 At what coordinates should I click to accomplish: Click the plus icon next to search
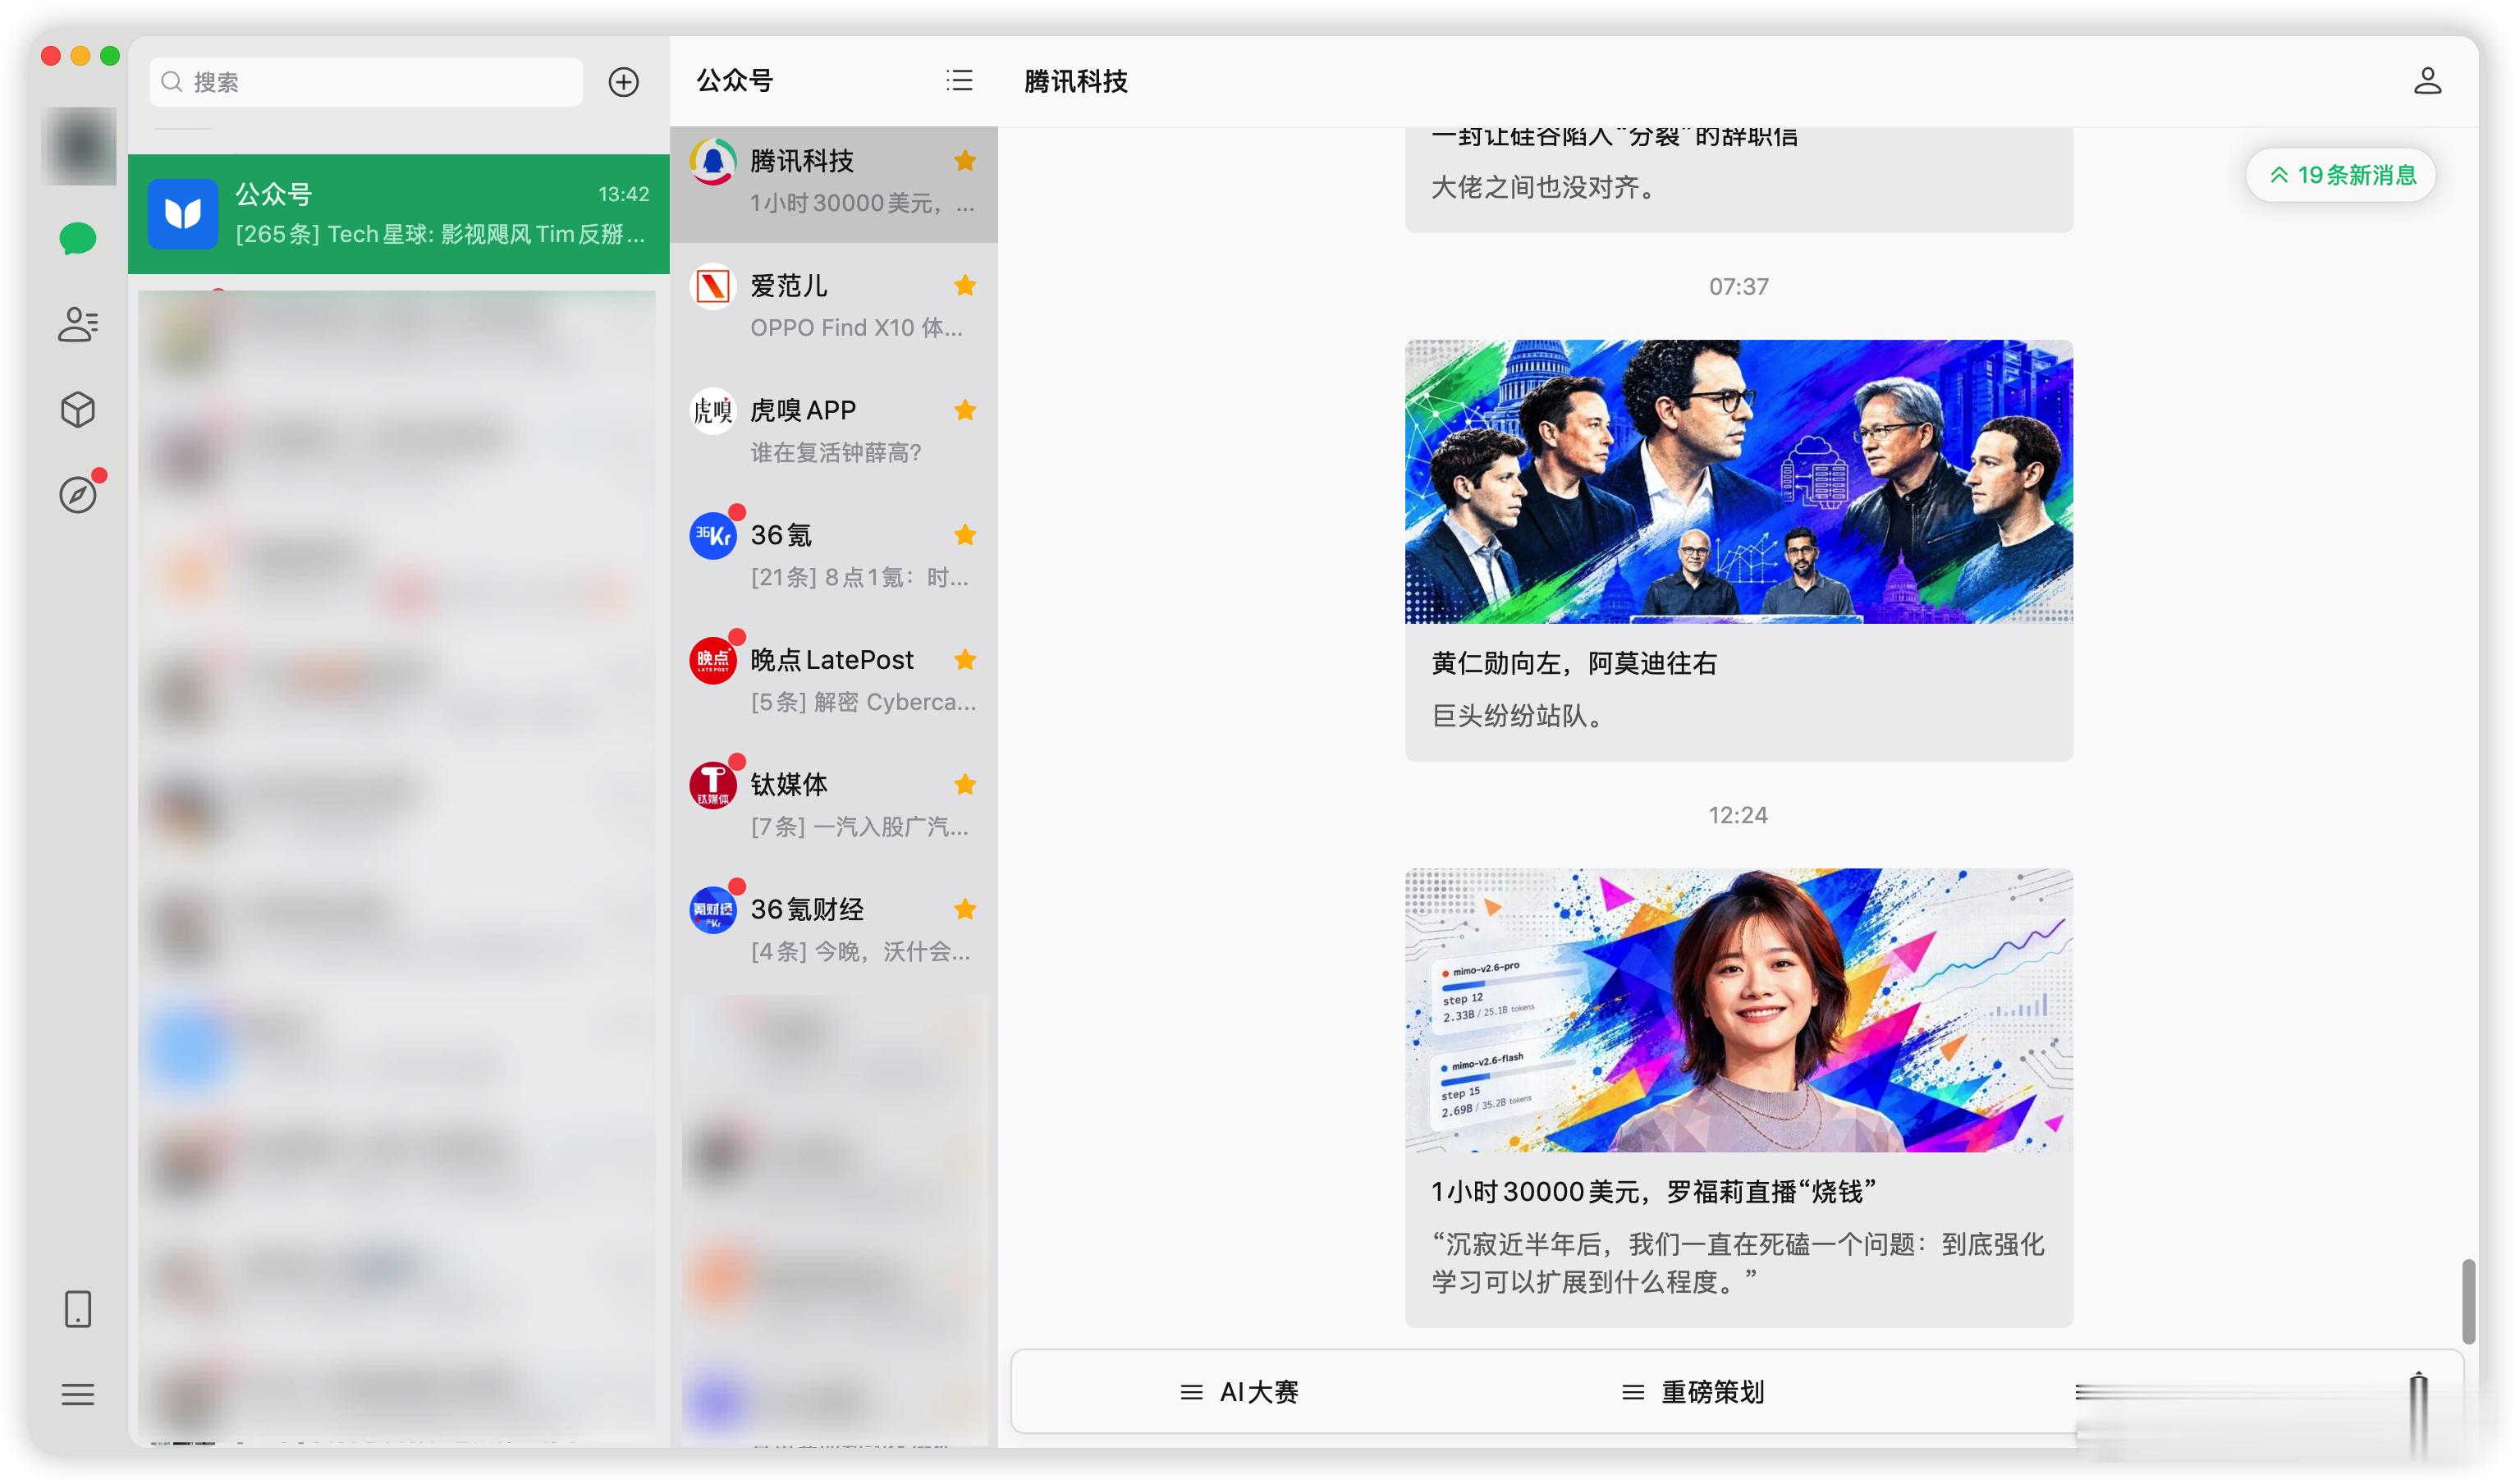coord(624,82)
